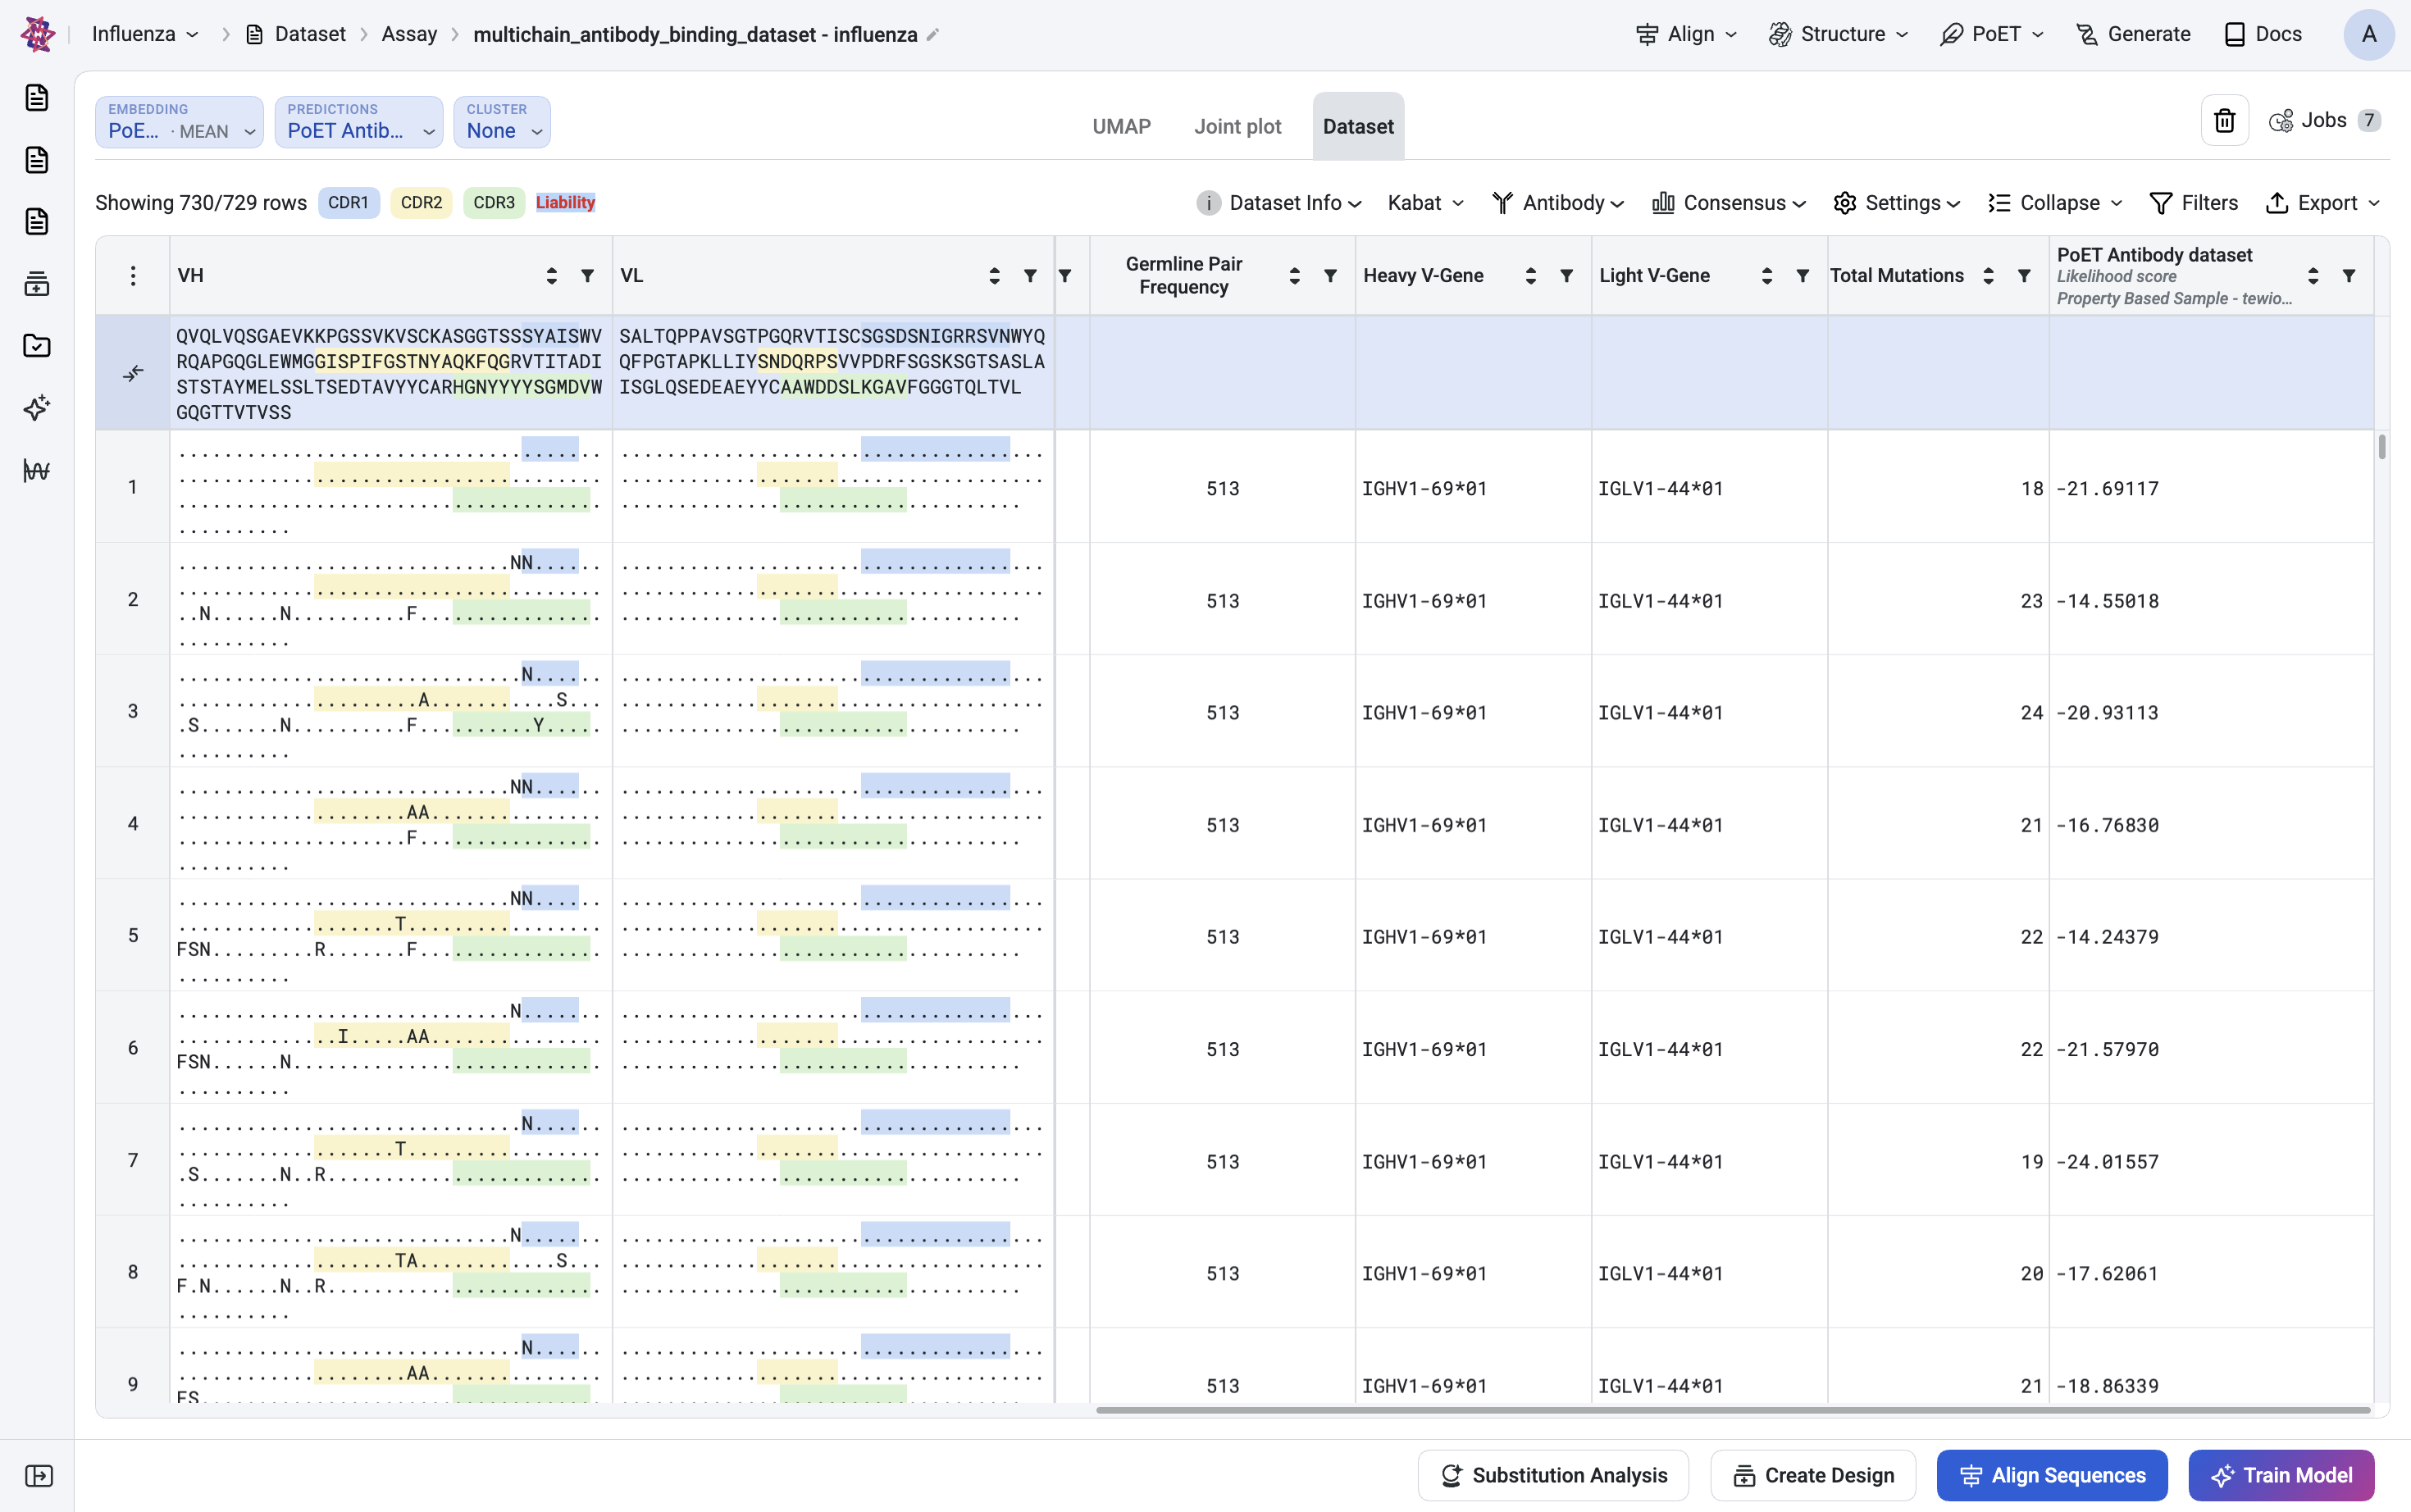Edit dataset name with pencil icon
Viewport: 2411px width, 1512px height.
pyautogui.click(x=933, y=35)
